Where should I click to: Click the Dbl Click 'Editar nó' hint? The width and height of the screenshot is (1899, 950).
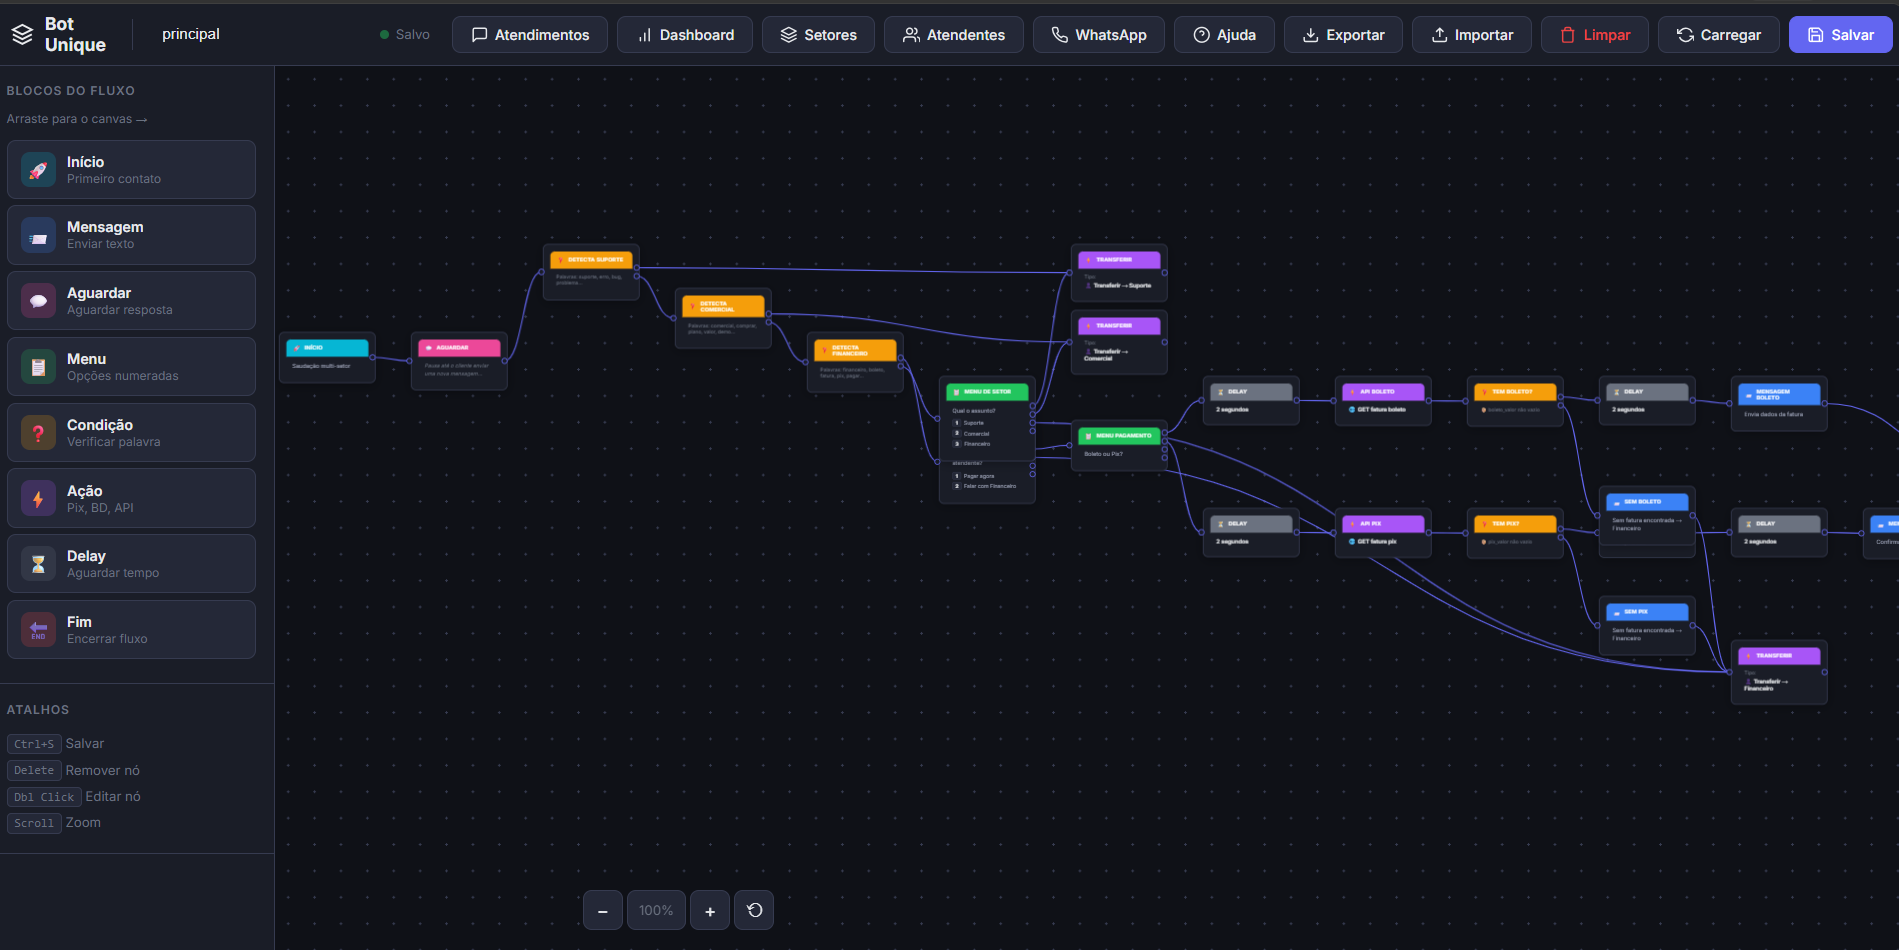click(74, 797)
